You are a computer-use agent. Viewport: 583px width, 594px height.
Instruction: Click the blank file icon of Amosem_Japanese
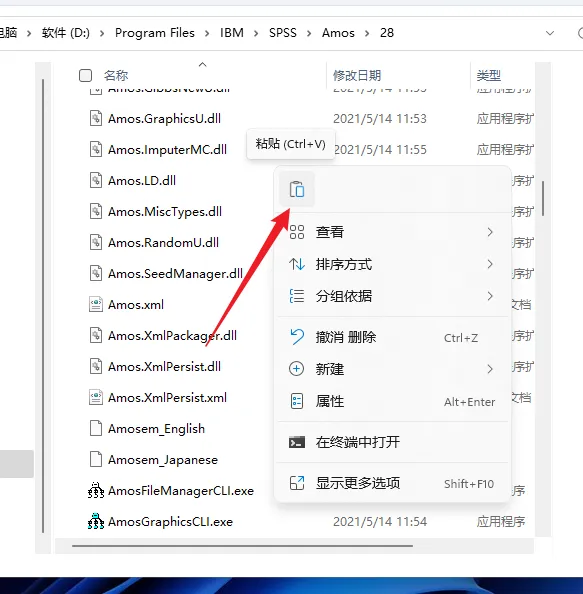[x=96, y=460]
